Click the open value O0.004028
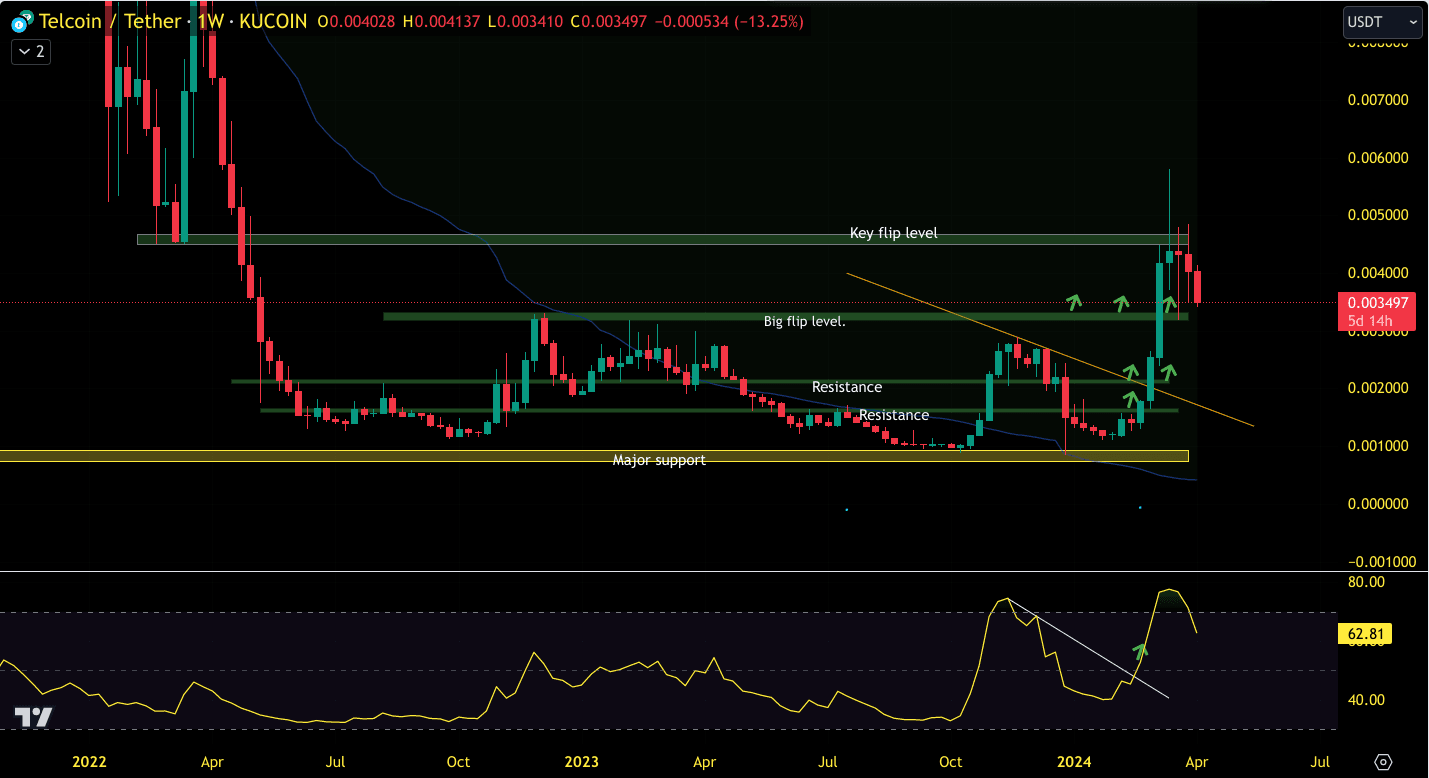1429x778 pixels. click(356, 21)
